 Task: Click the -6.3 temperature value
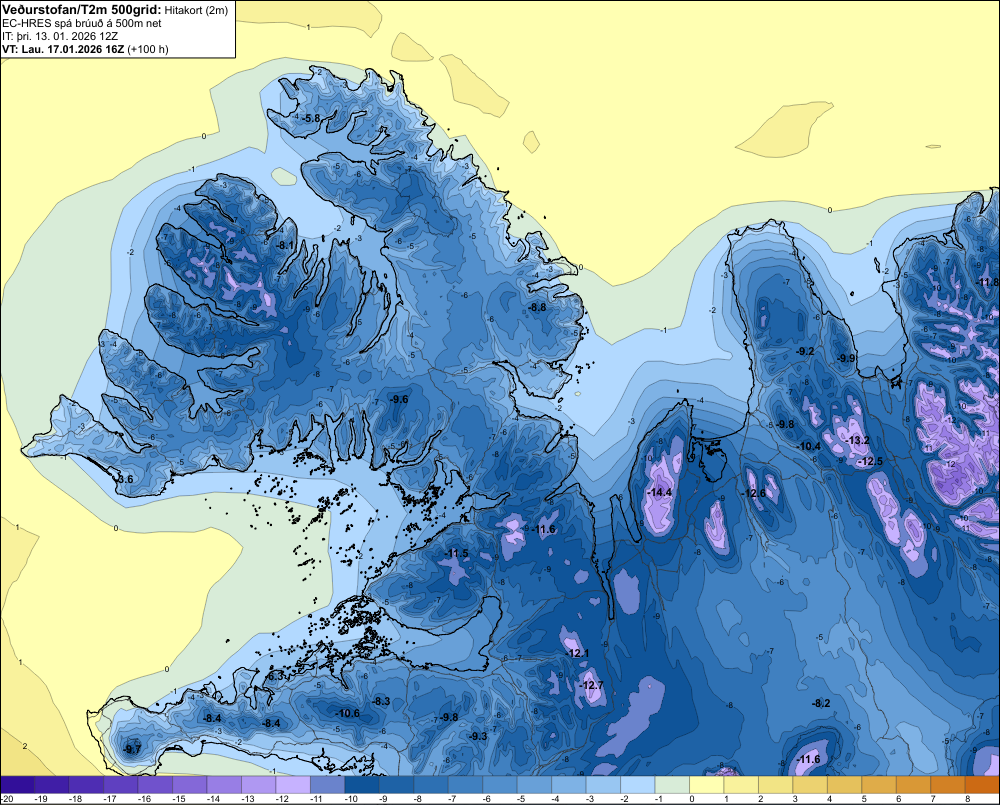click(275, 676)
